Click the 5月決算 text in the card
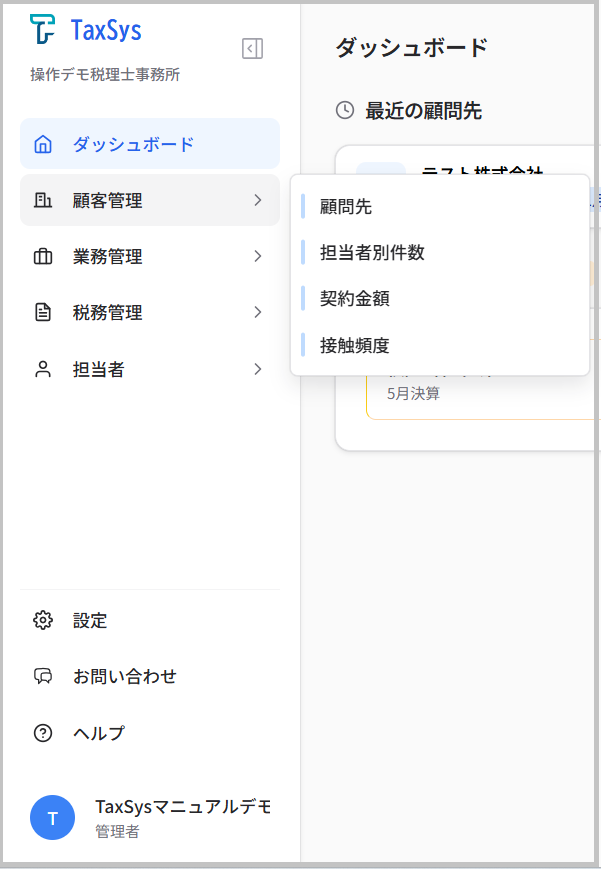Screen dimensions: 601x869 413,393
